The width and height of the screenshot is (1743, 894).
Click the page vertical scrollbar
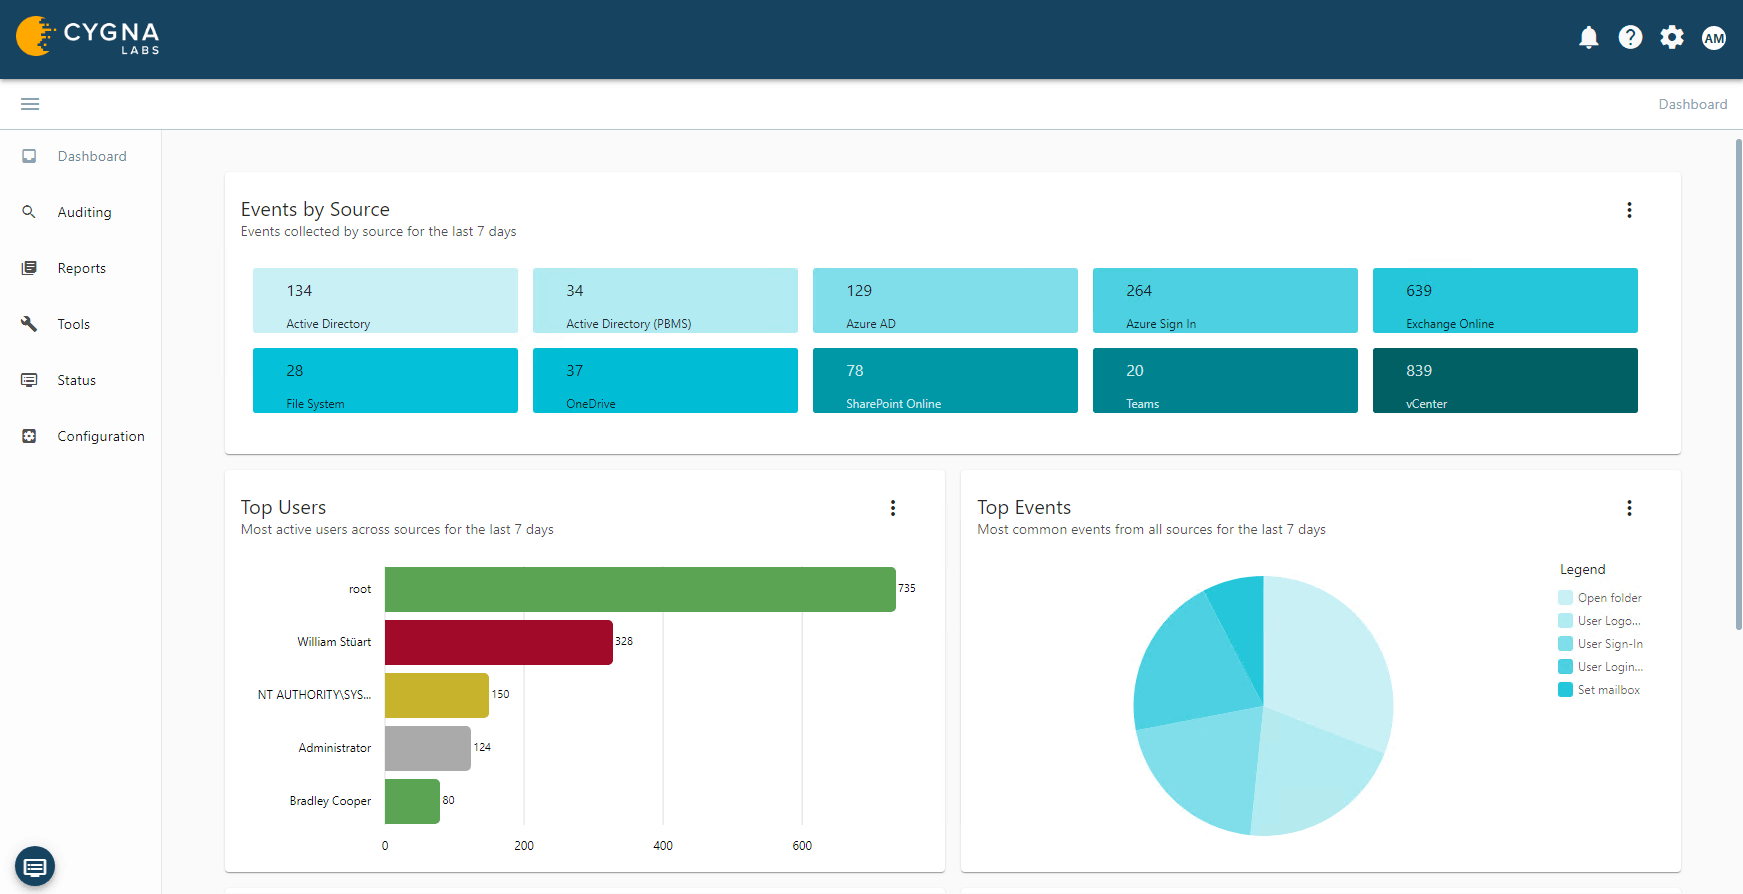click(1738, 385)
